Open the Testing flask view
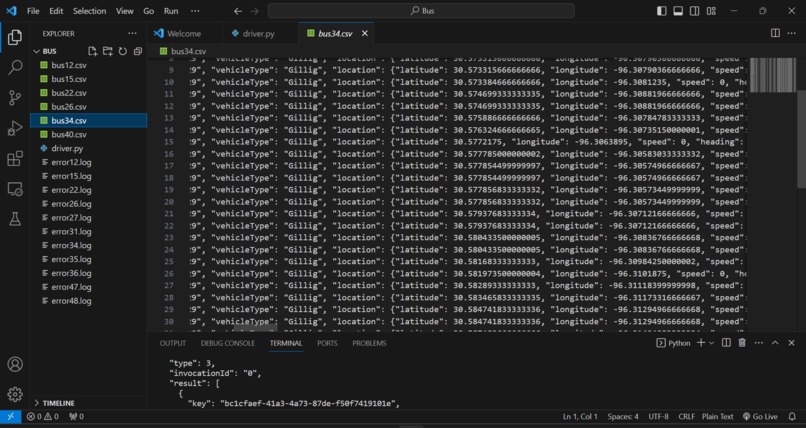 (x=15, y=219)
